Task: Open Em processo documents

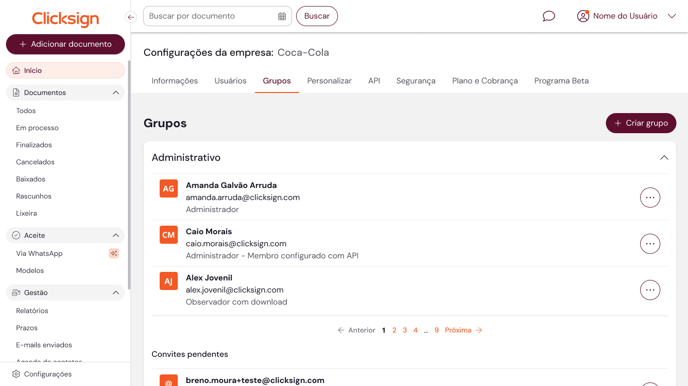Action: (37, 128)
